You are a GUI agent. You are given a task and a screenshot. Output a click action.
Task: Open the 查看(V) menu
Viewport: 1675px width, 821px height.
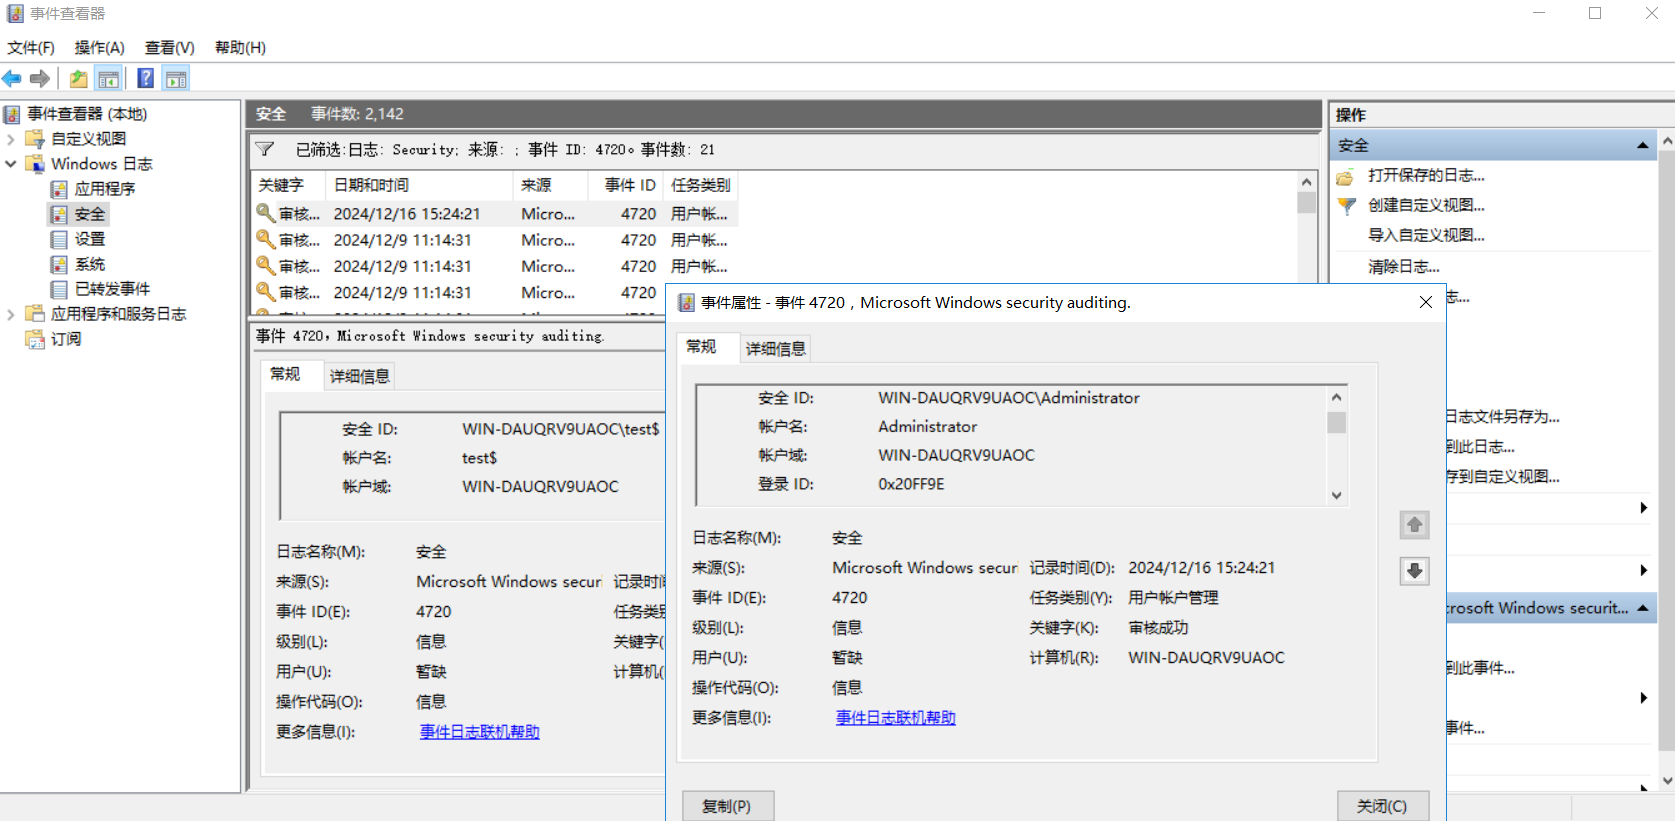(169, 48)
